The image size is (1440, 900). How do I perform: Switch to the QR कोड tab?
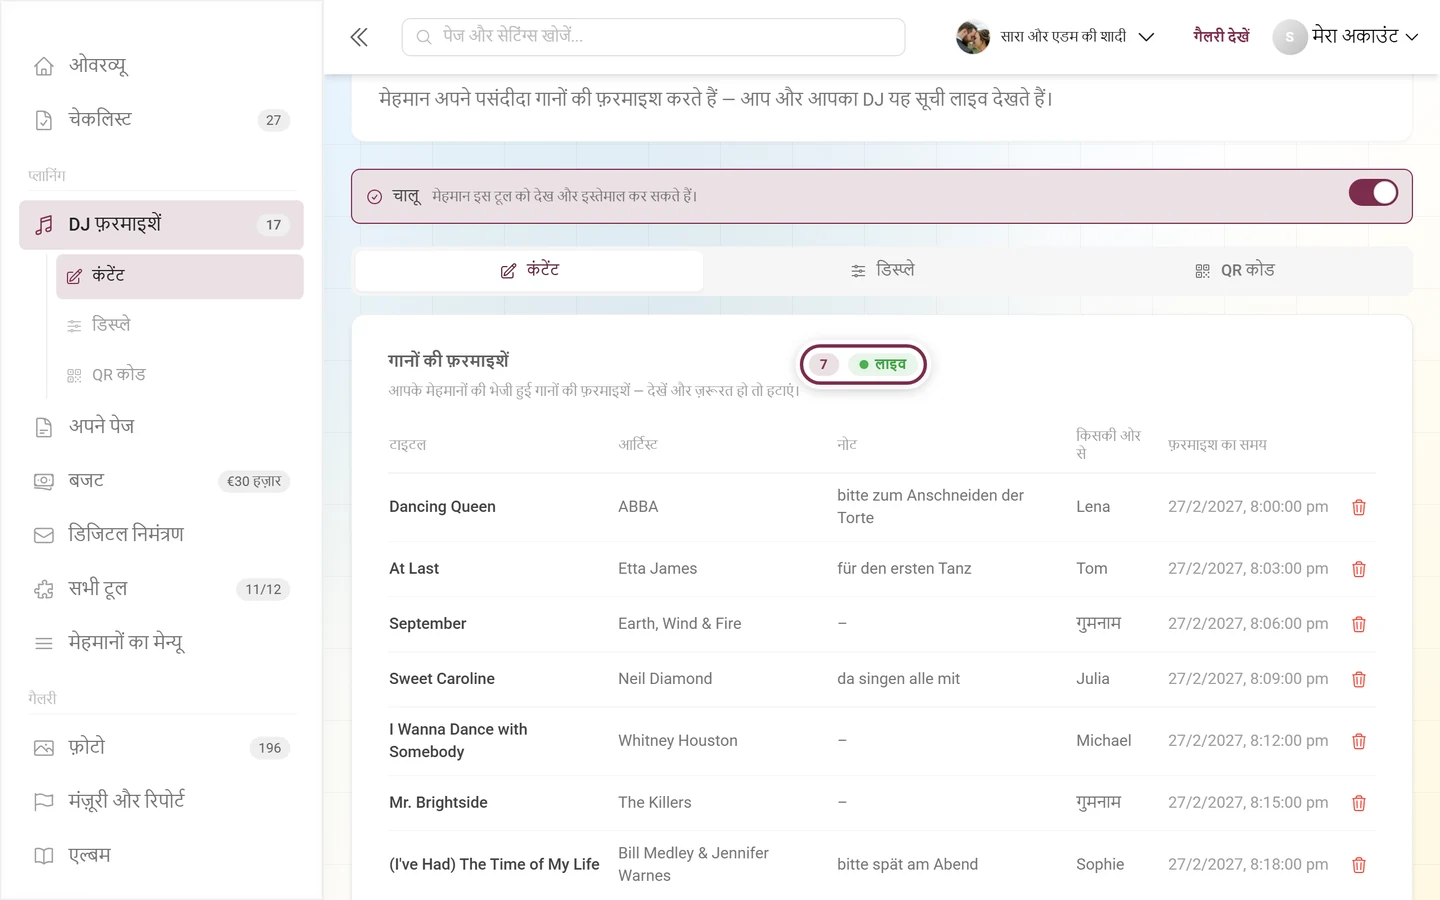click(x=1234, y=270)
